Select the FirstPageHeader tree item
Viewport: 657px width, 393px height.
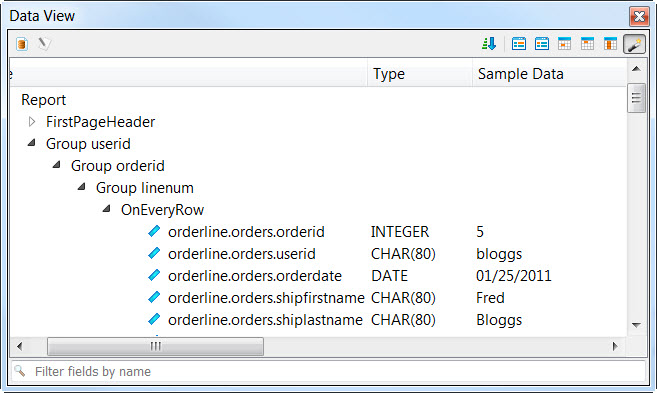tap(101, 122)
